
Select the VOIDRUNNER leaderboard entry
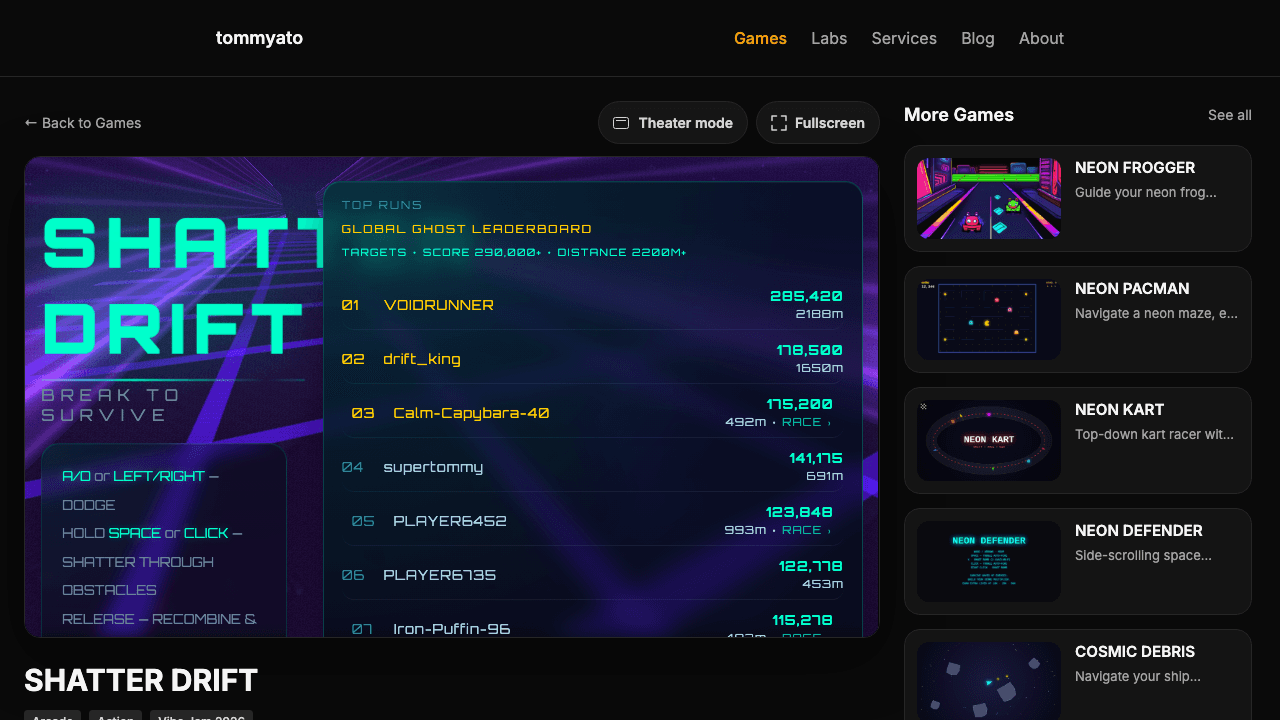592,305
